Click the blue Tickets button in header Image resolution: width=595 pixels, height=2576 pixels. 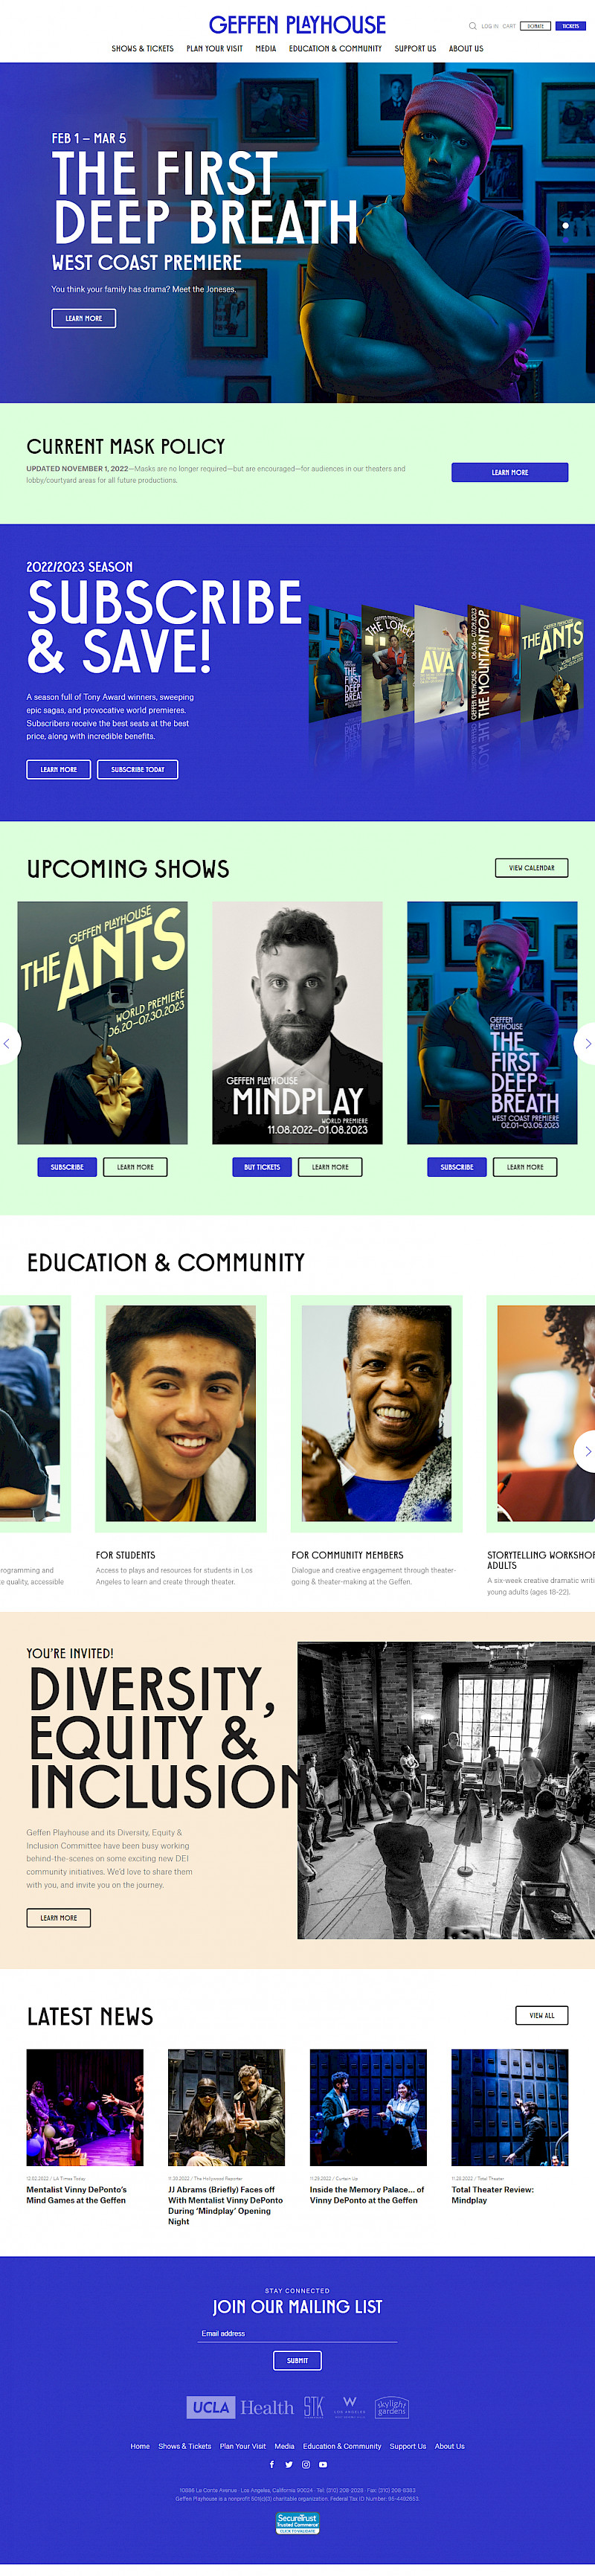[x=571, y=26]
